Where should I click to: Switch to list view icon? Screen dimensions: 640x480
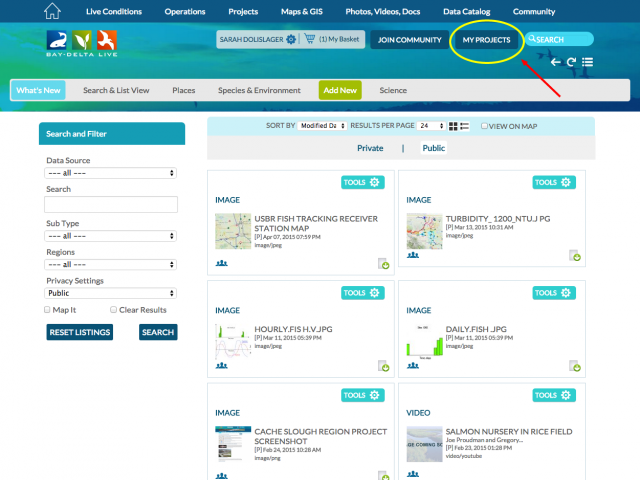tap(464, 126)
